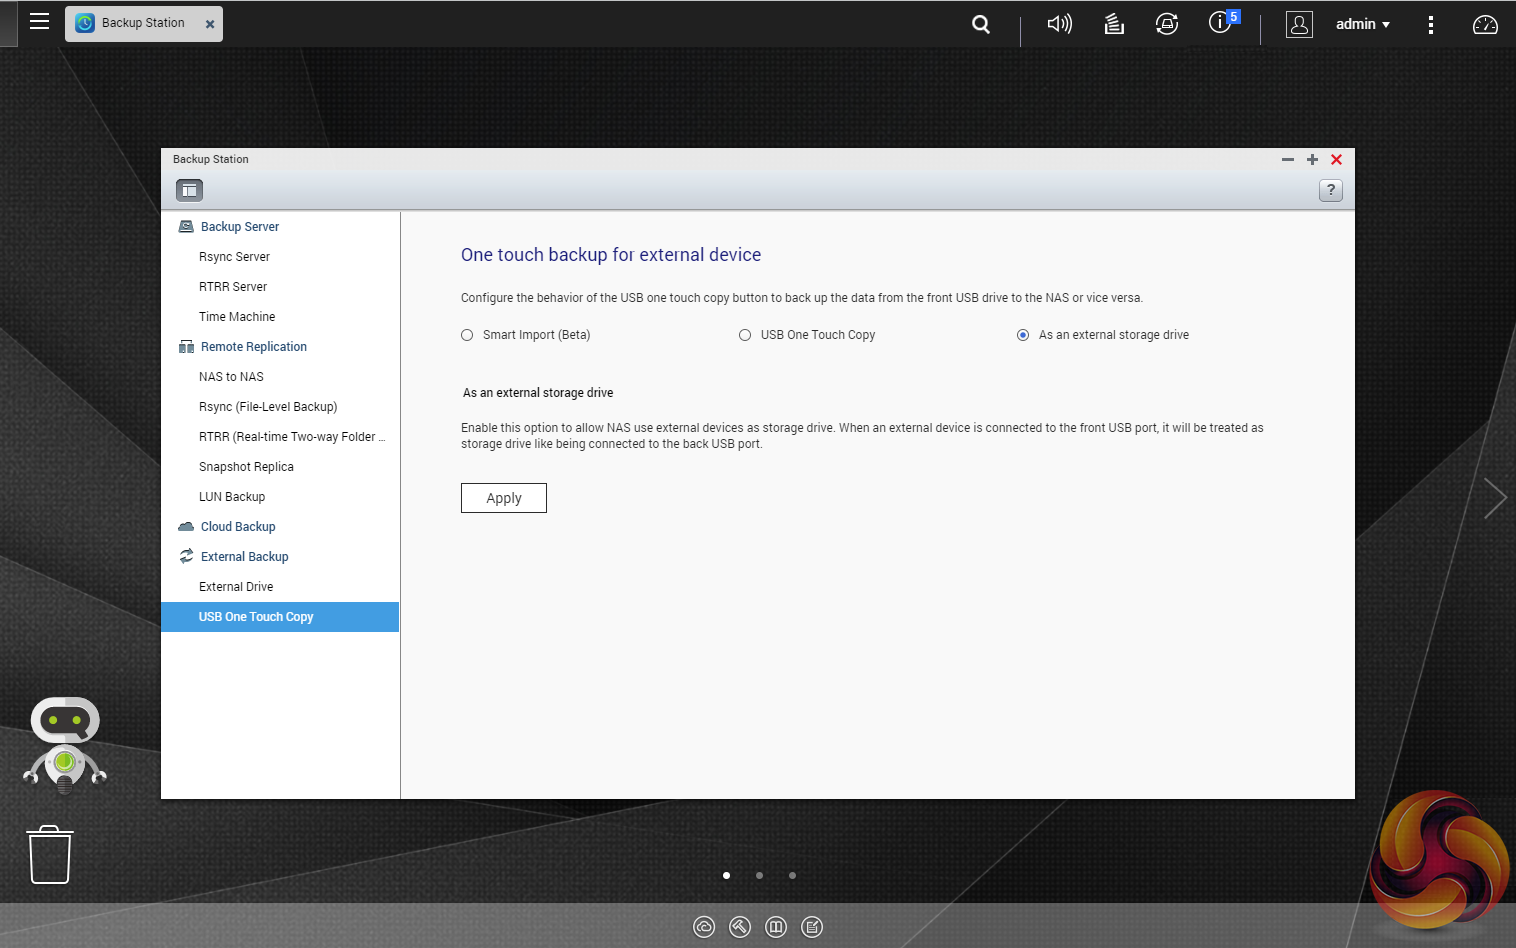Collapse the Remote Replication section
Screen dimensions: 1516x948
click(253, 347)
